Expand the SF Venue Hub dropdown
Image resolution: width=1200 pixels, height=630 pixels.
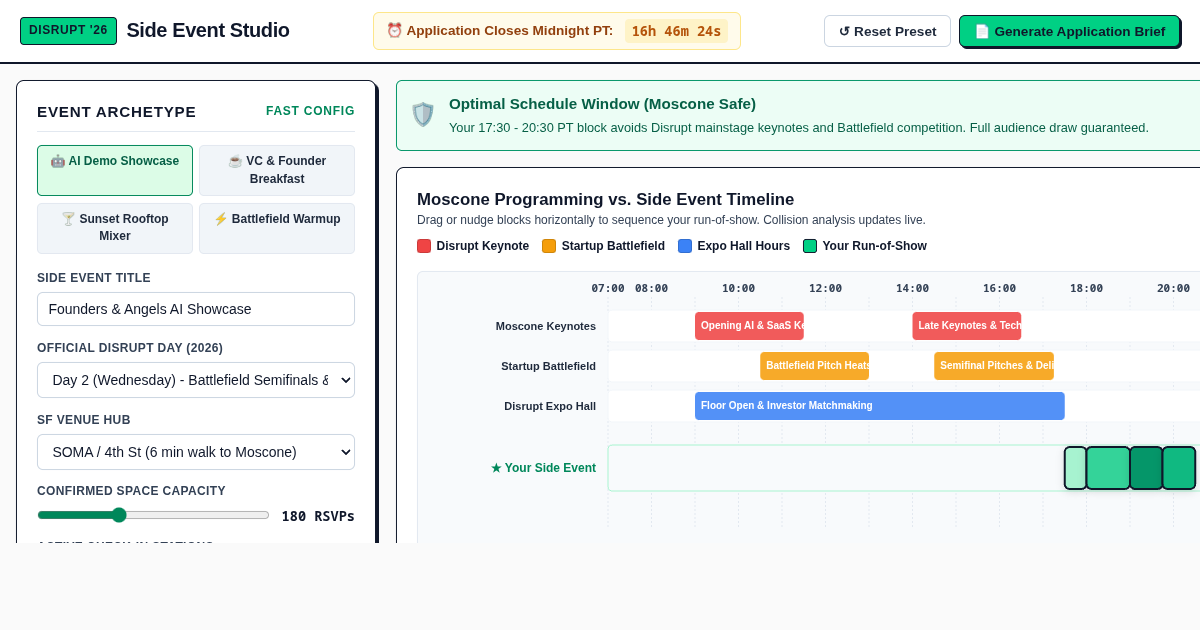196,452
